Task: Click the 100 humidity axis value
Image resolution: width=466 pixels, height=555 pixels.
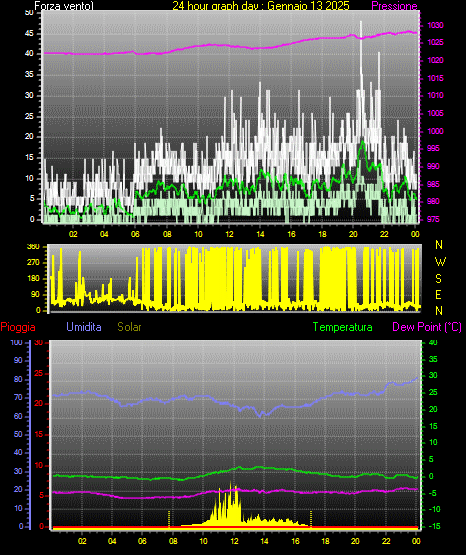Action: tap(17, 343)
